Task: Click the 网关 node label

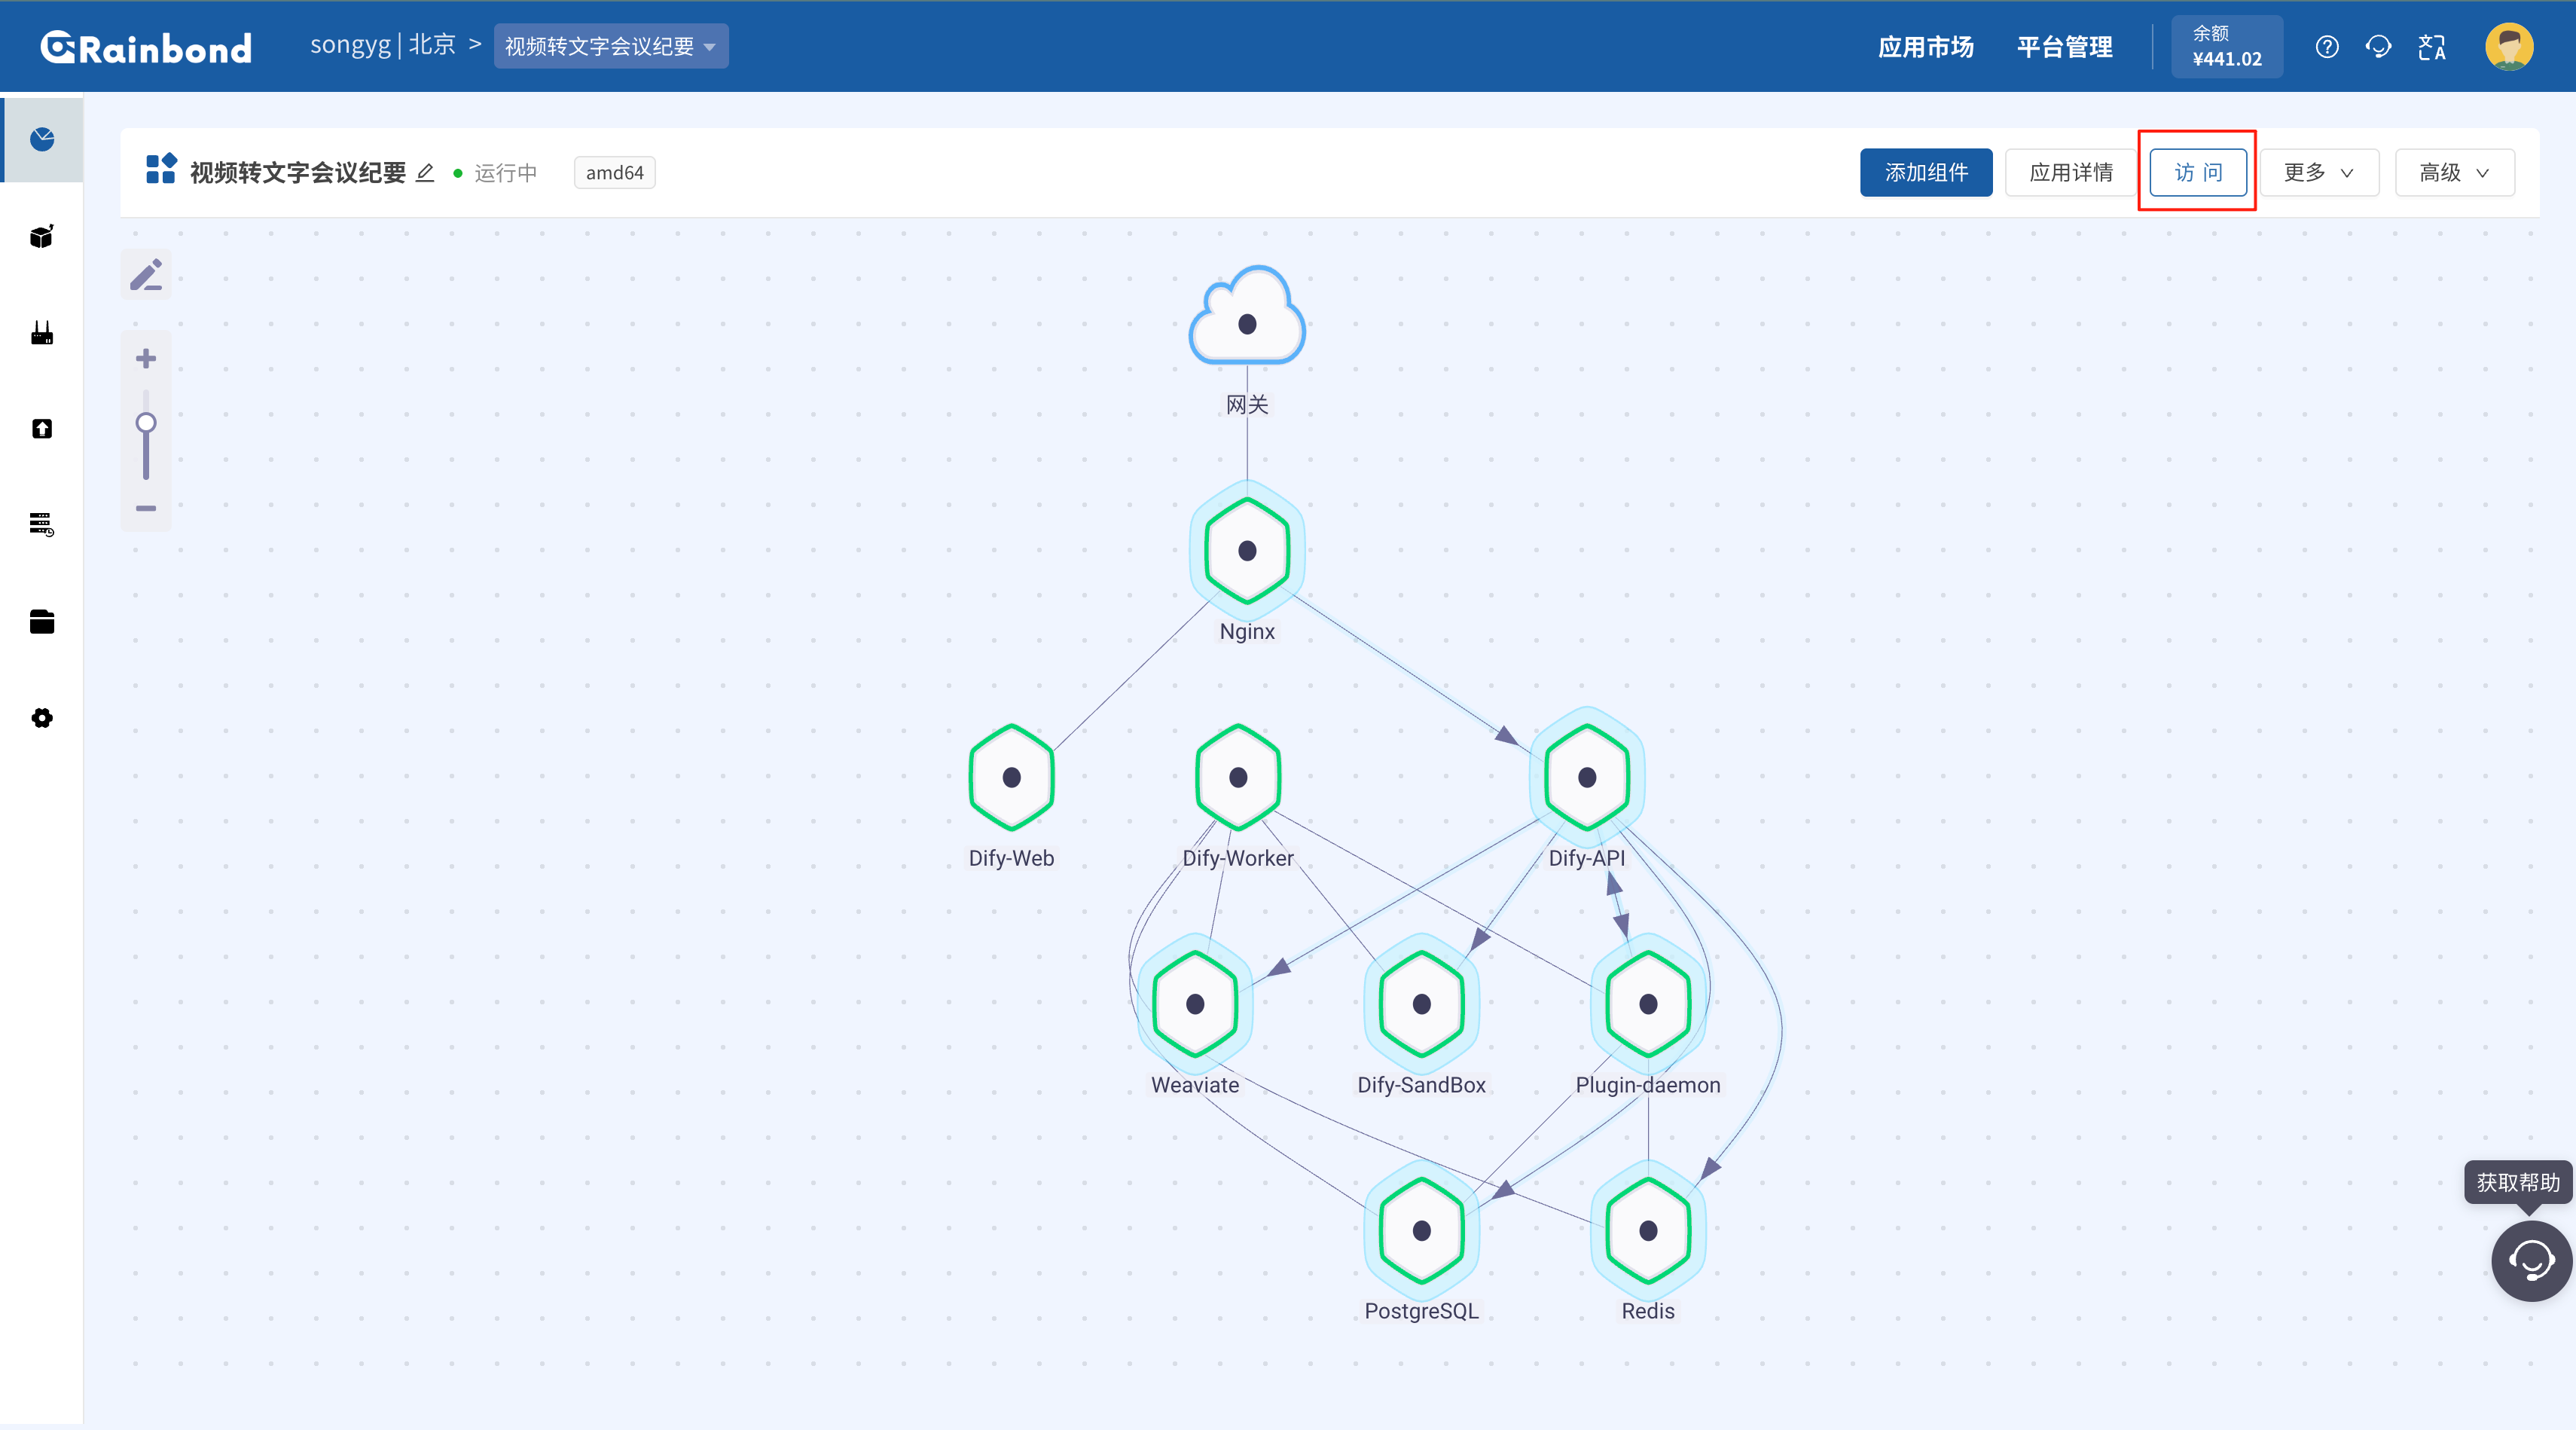Action: coord(1247,405)
